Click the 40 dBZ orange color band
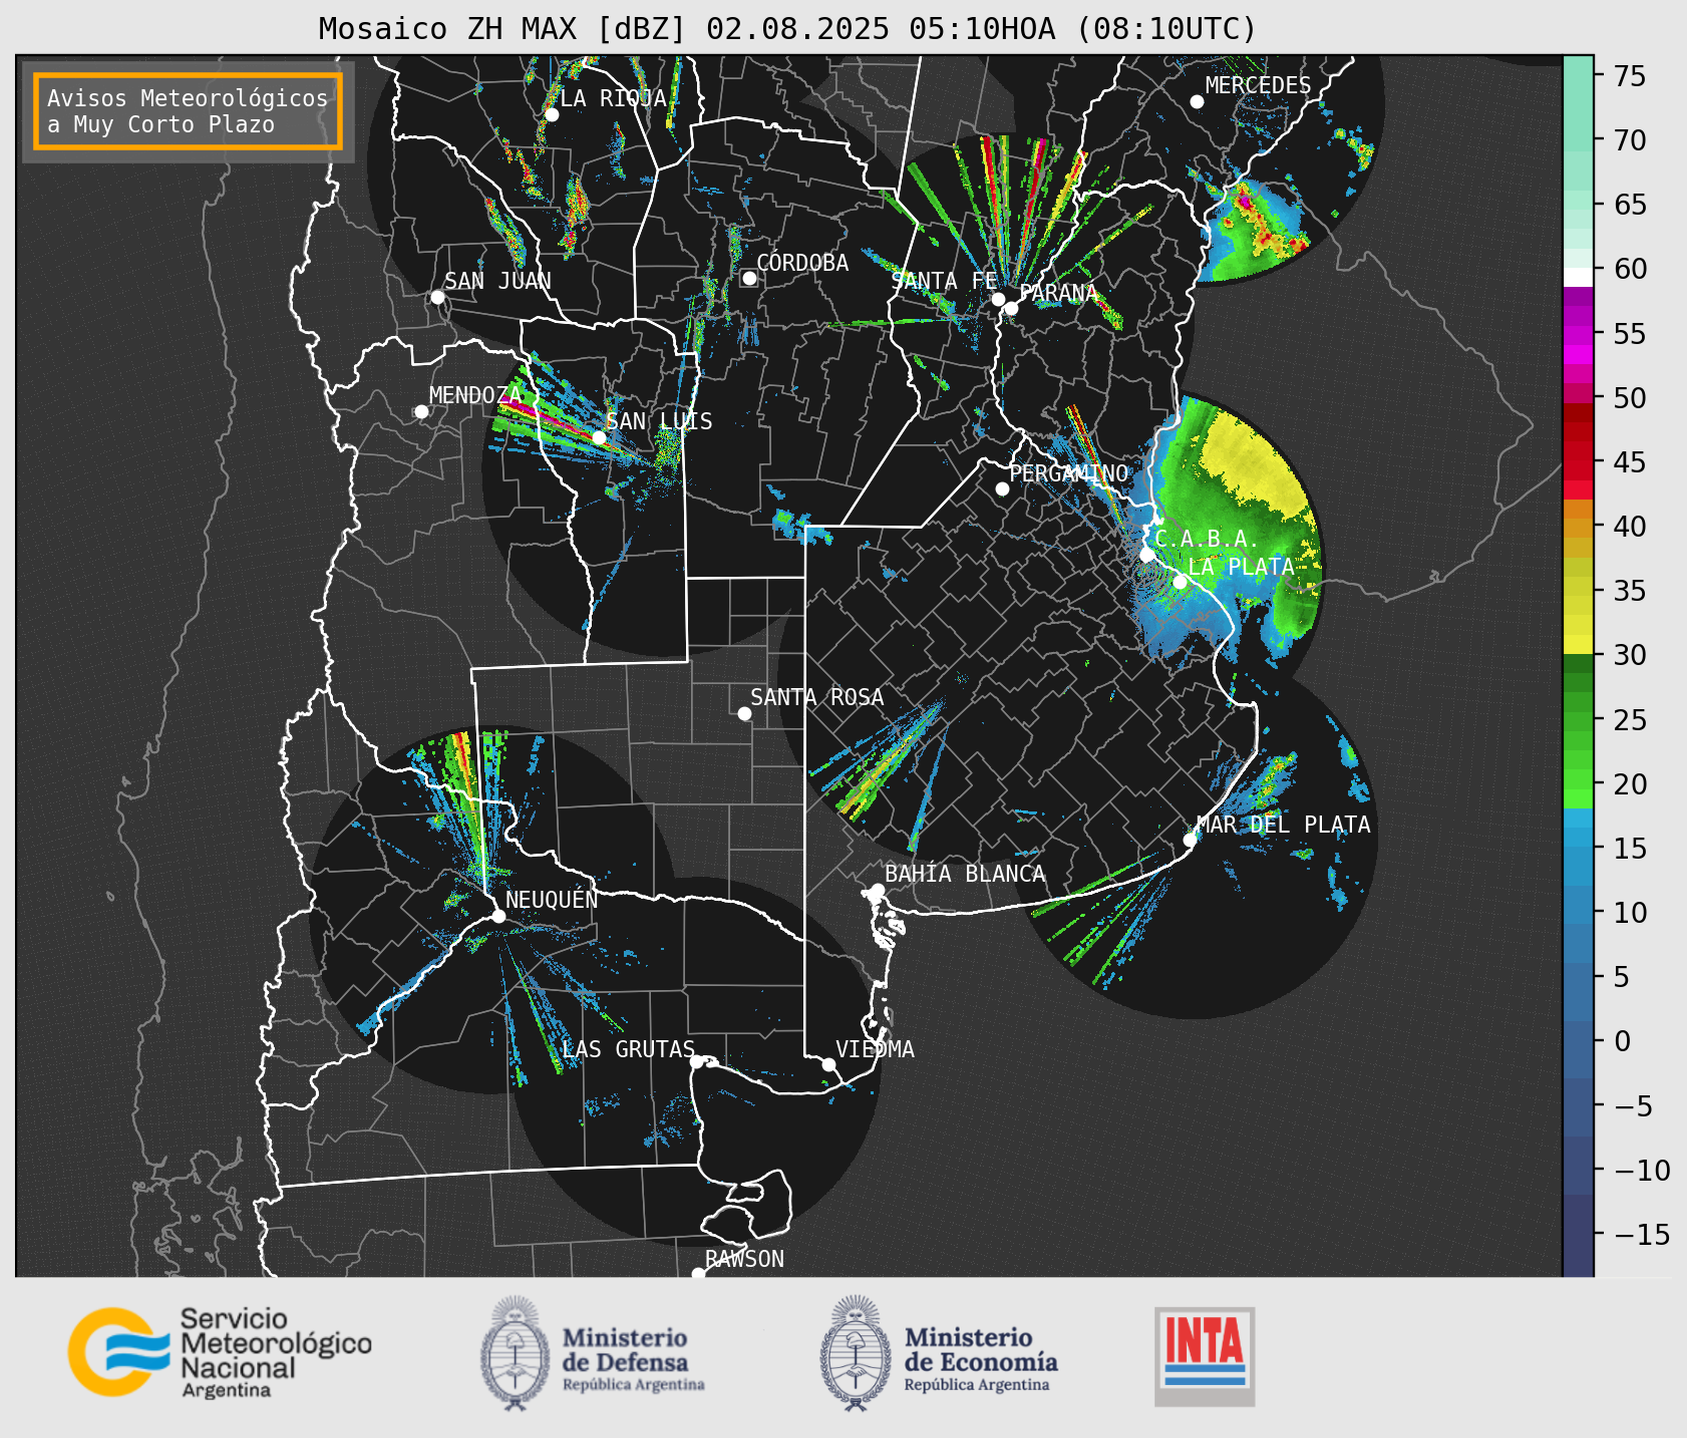Screen dimensions: 1687x1438 tap(1578, 526)
